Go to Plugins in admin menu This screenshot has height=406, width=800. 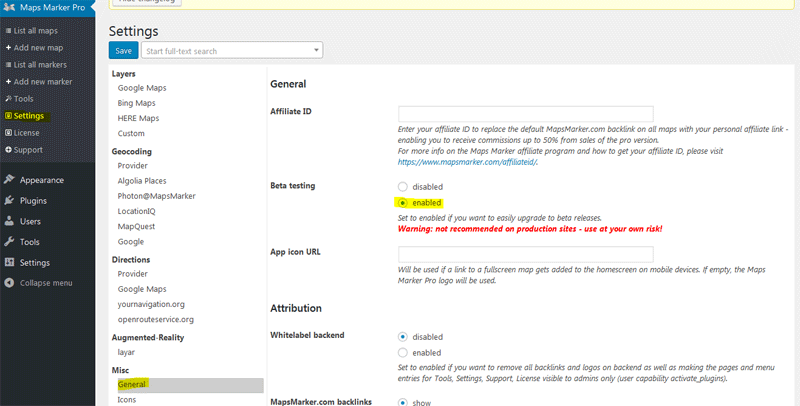click(x=33, y=200)
